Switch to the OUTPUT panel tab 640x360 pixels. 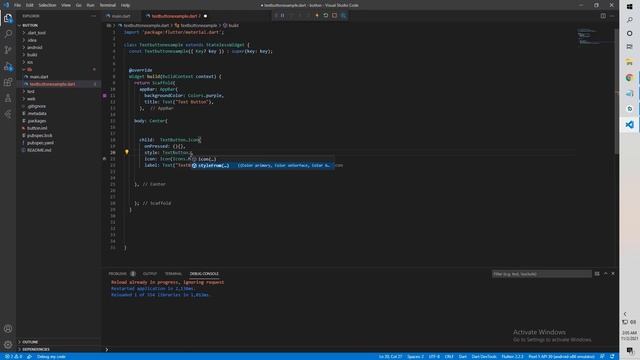(x=150, y=273)
